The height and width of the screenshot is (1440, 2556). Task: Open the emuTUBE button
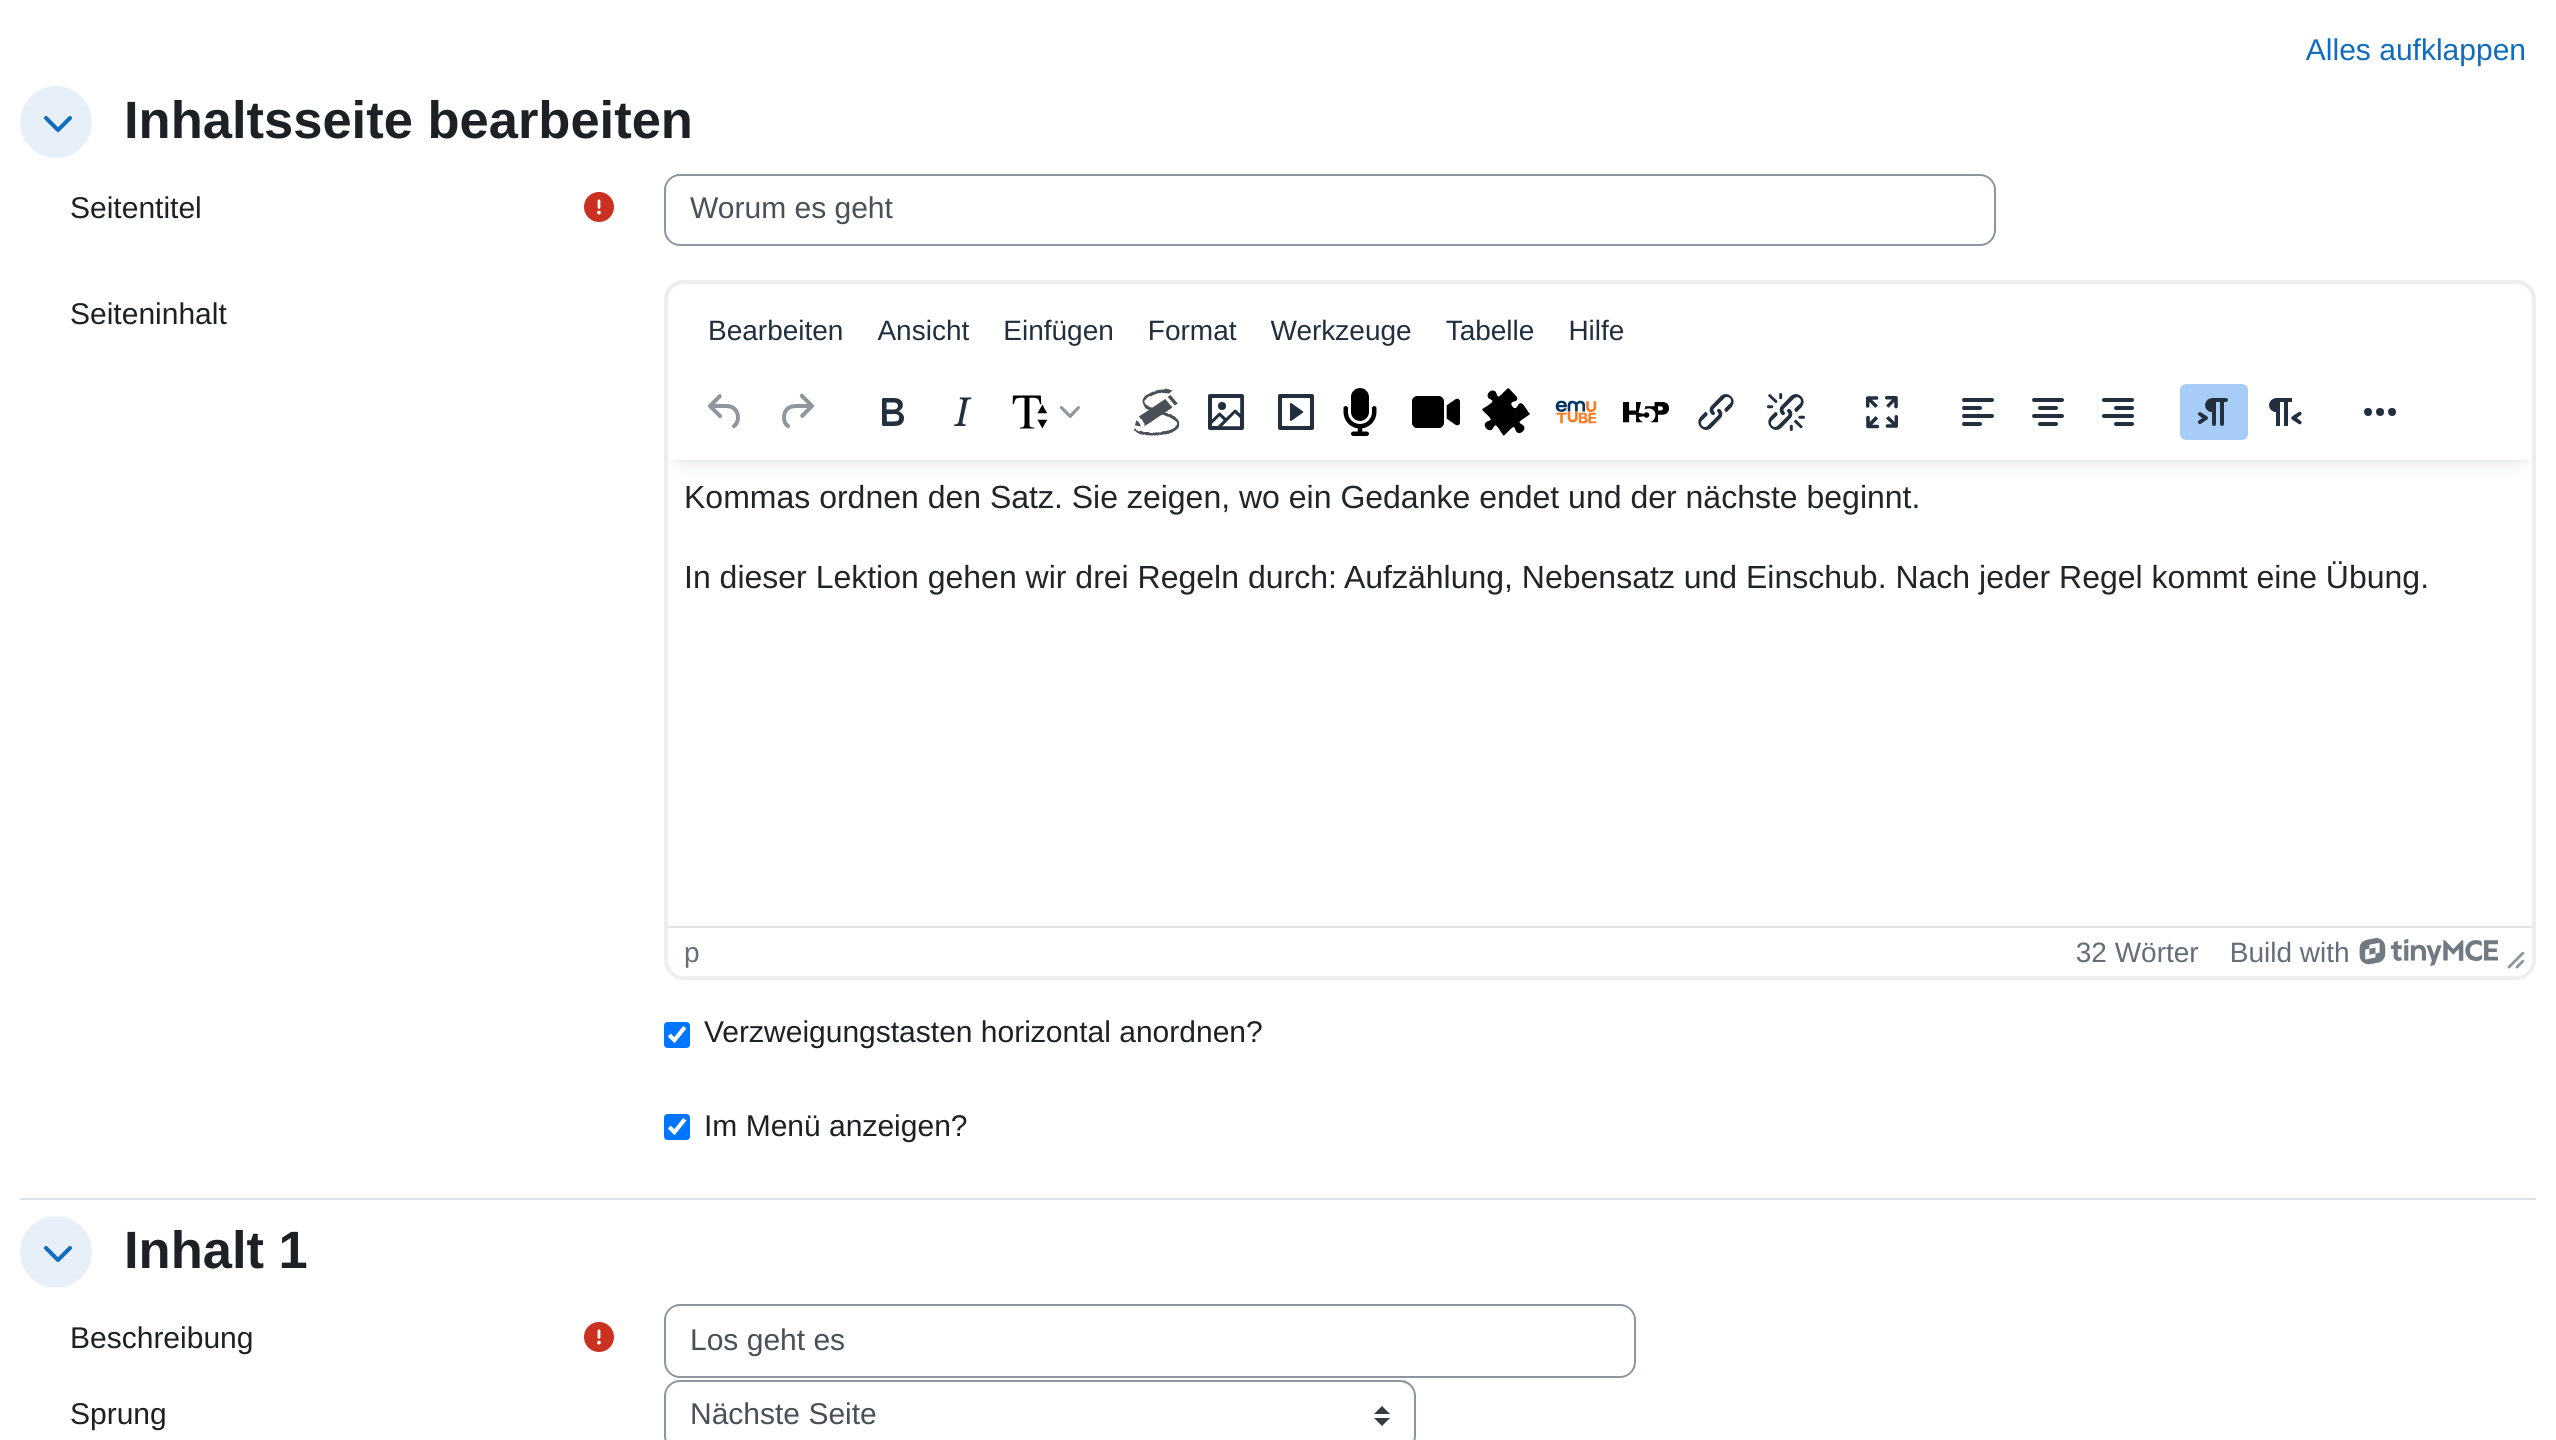tap(1576, 412)
